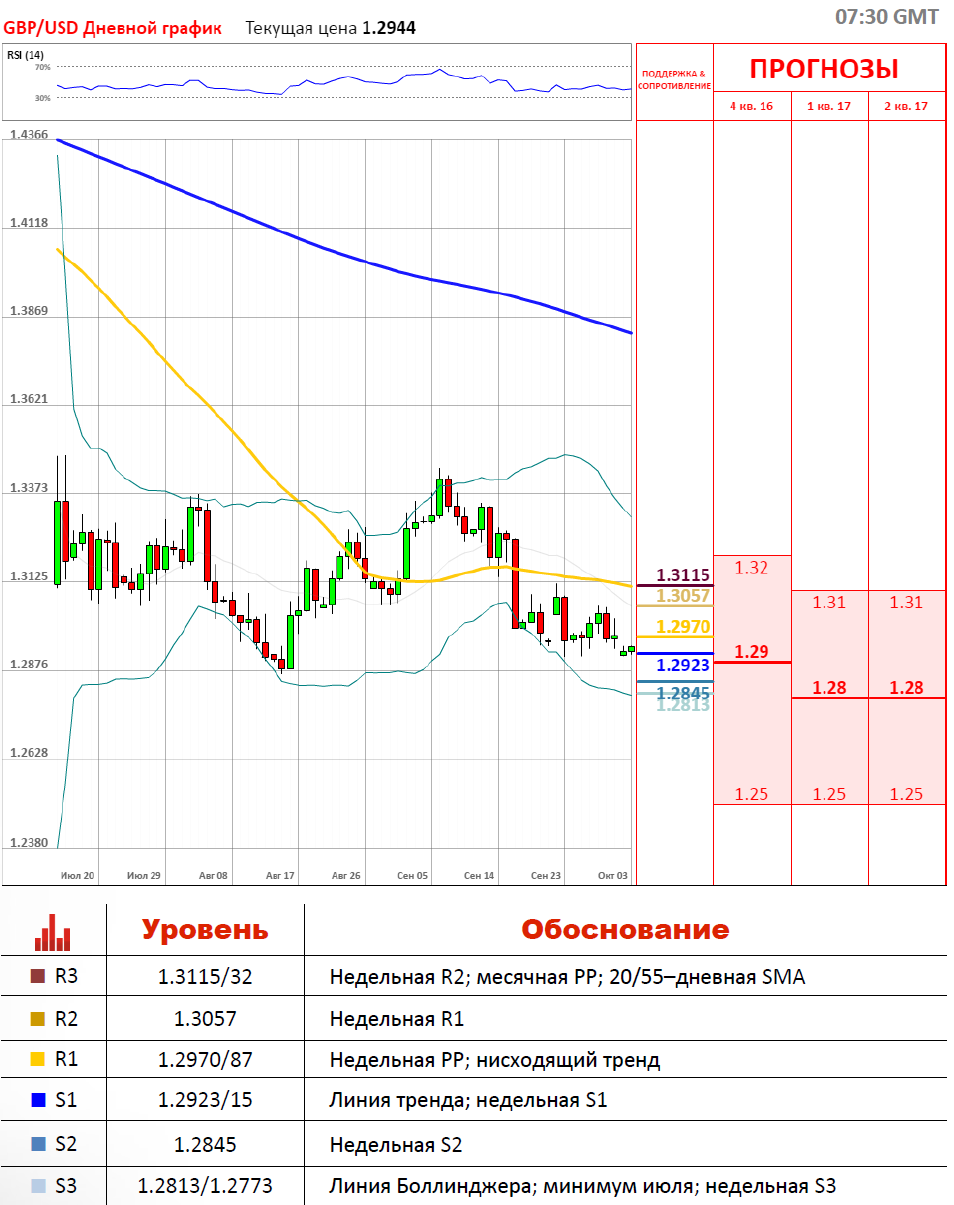Select the 2 кв. 17 forecast column header
954x1205 pixels.
click(x=906, y=106)
